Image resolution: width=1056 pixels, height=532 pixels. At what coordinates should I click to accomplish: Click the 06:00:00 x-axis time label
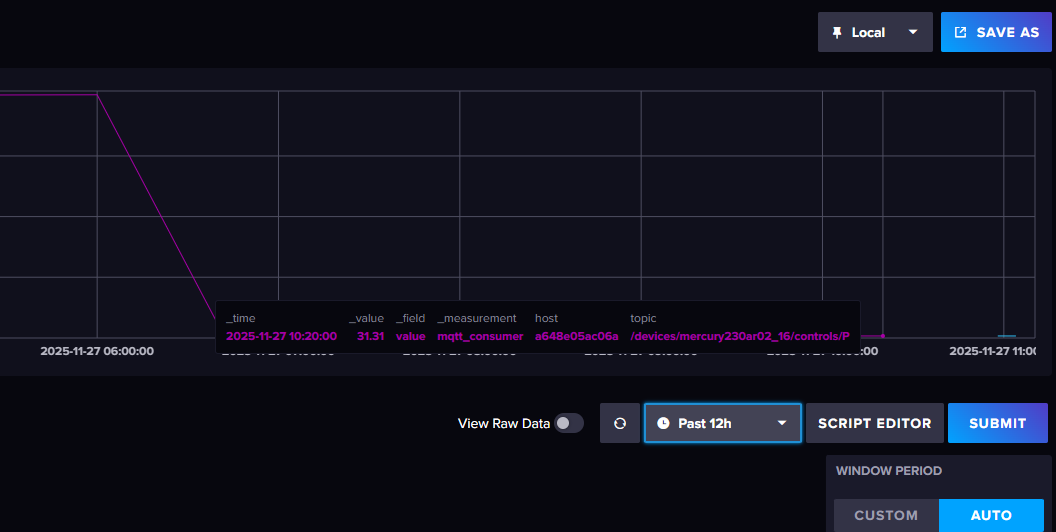tap(97, 351)
